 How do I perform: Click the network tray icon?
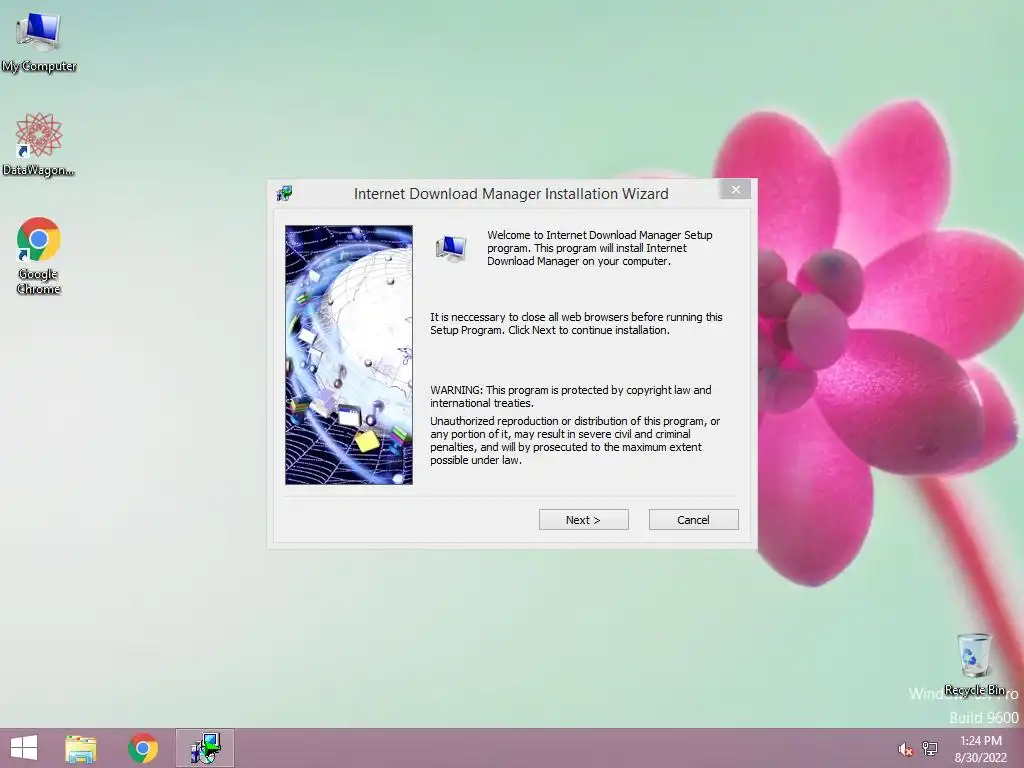930,748
